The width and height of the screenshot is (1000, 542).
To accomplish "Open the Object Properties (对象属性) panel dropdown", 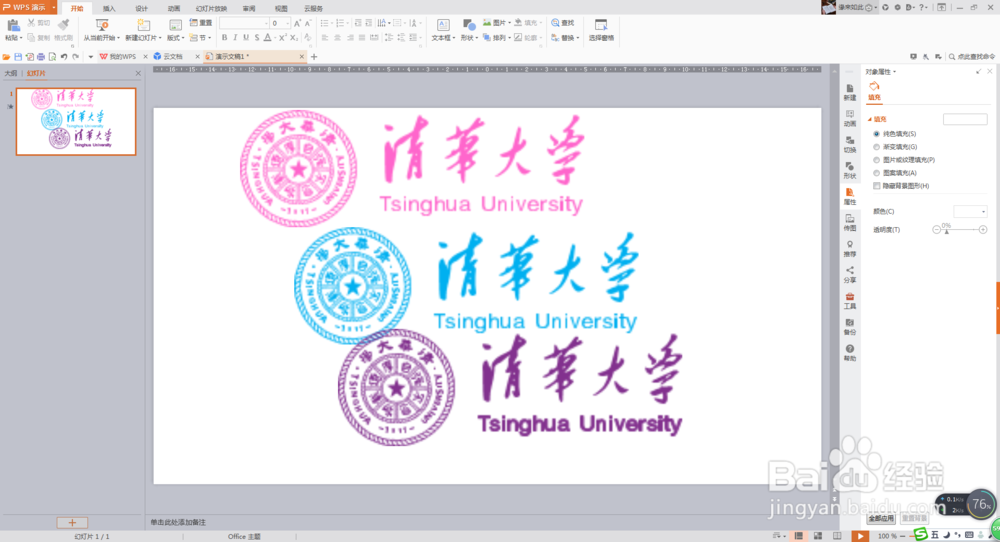I will click(895, 72).
